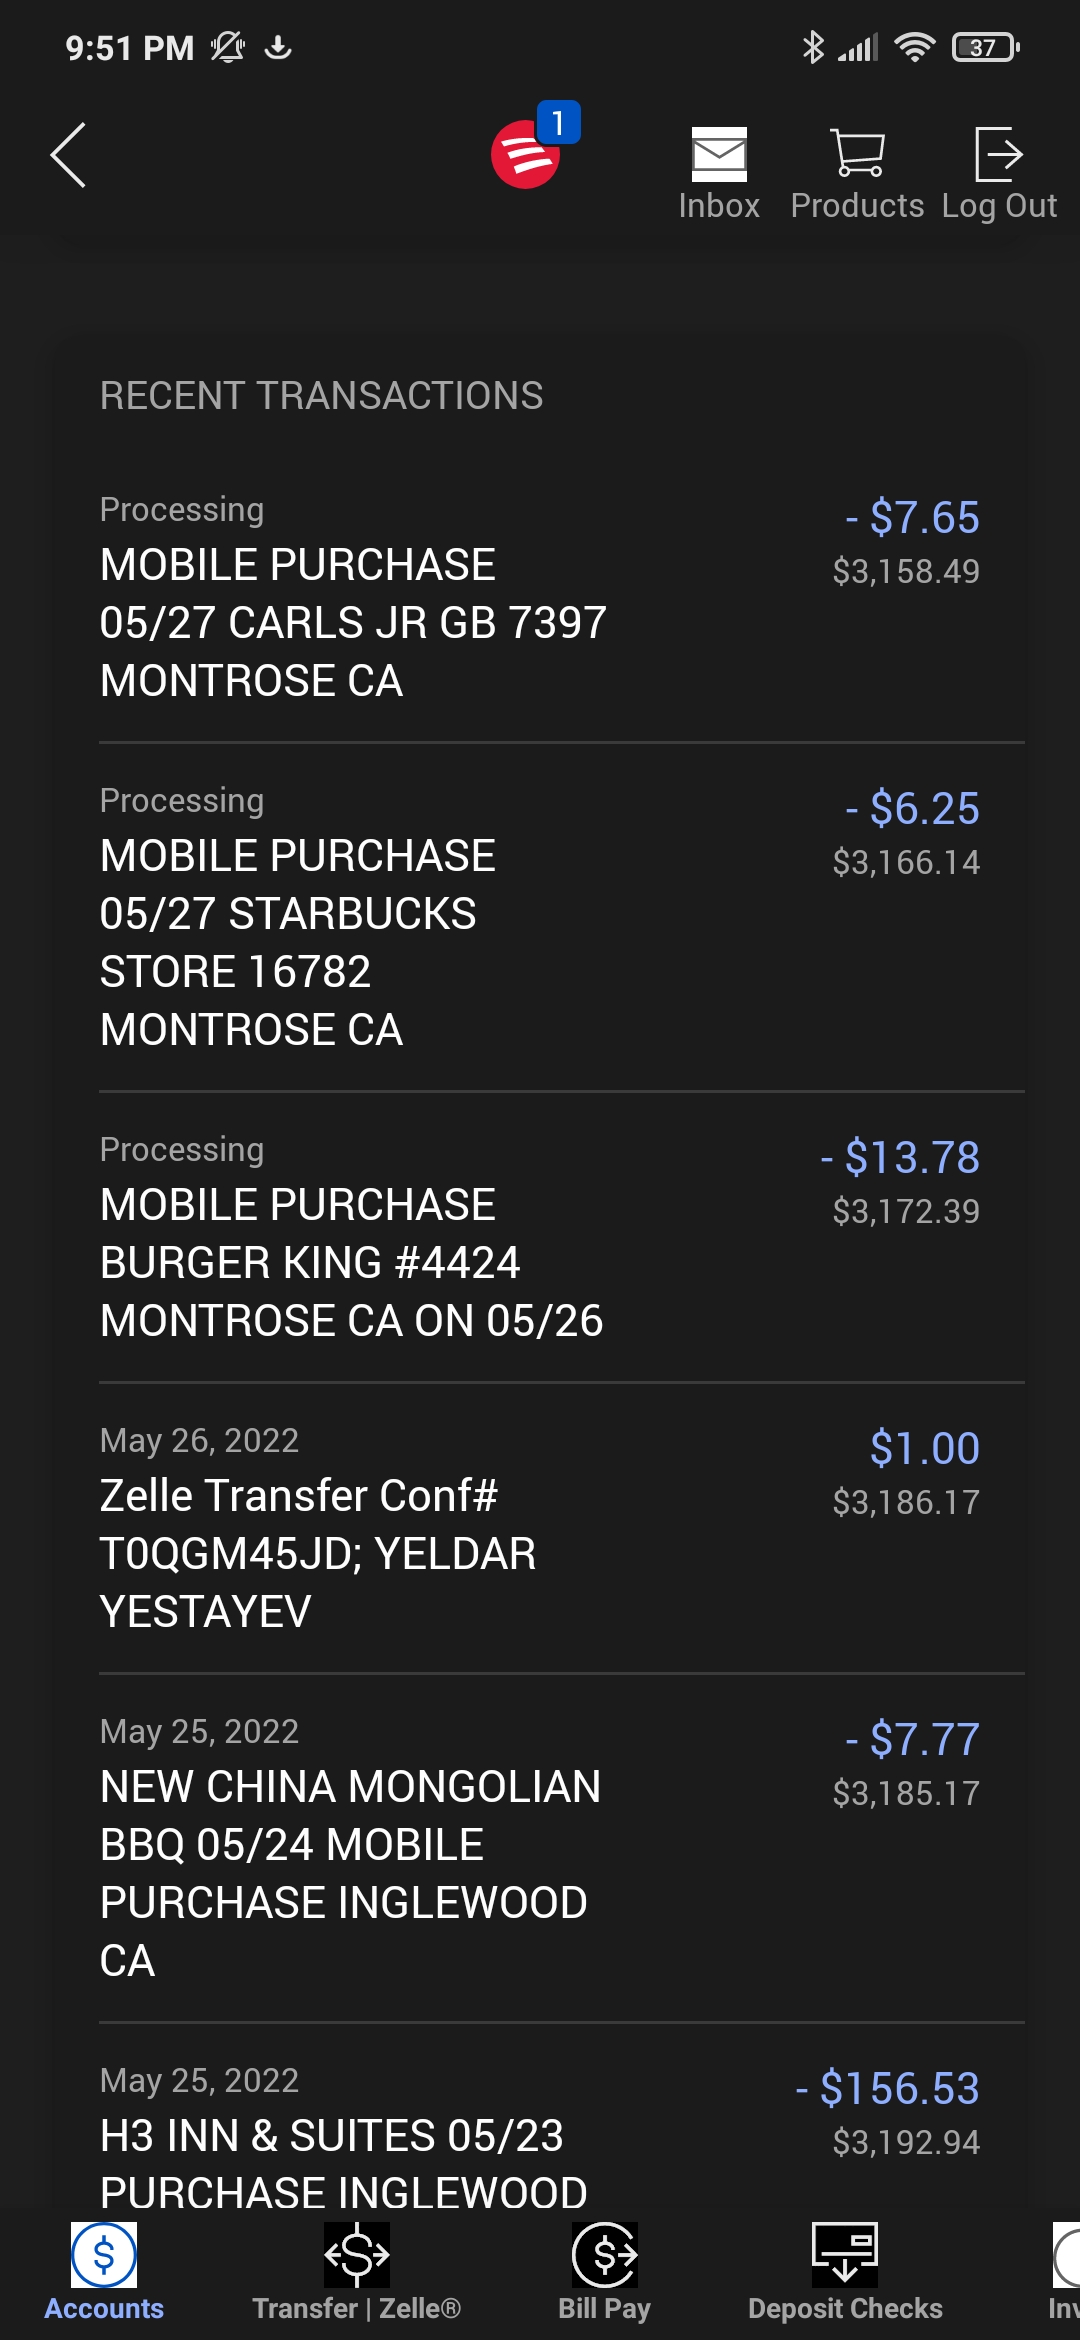Tap the Bluetooth status icon
Viewport: 1080px width, 2340px height.
coord(813,47)
